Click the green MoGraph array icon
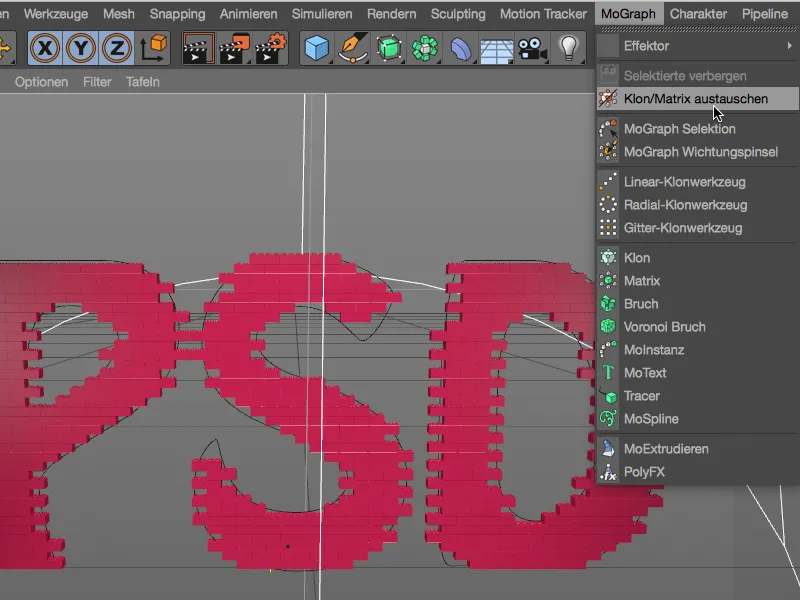Image resolution: width=800 pixels, height=600 pixels. (x=425, y=47)
